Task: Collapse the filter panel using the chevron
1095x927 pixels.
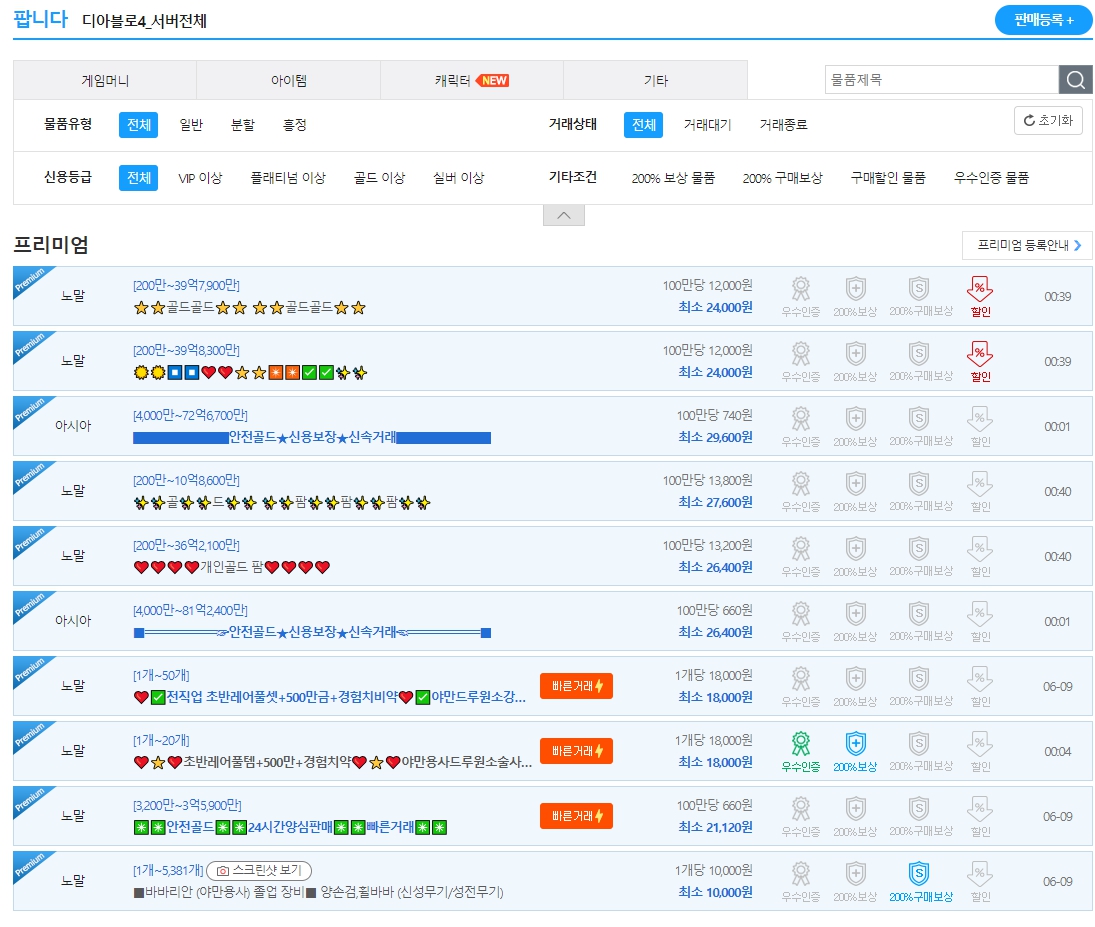Action: [x=563, y=214]
